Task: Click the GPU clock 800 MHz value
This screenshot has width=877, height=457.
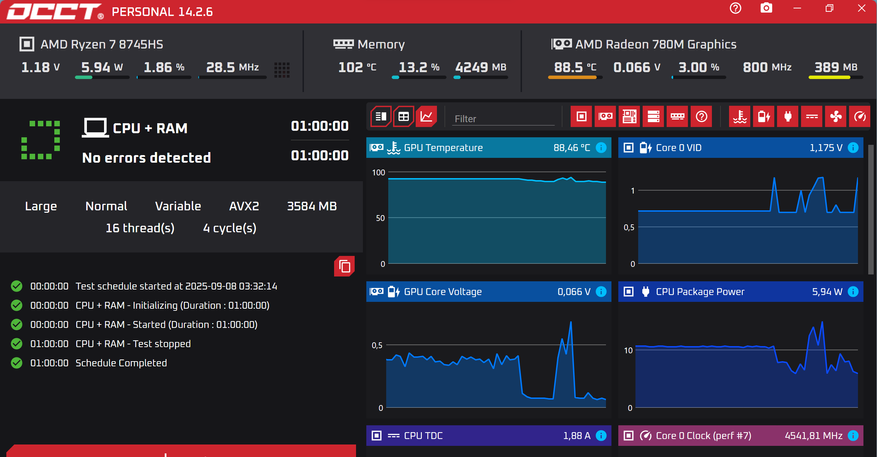Action: pyautogui.click(x=767, y=67)
